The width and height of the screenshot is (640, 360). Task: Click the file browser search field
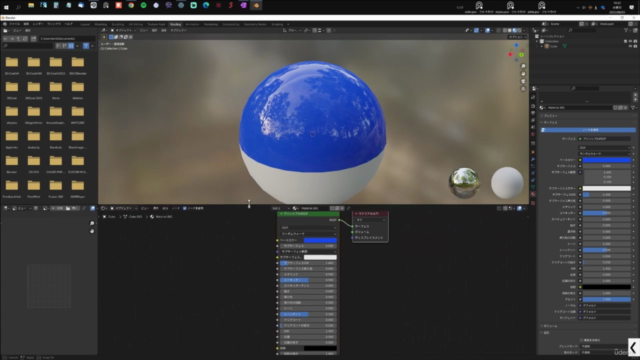[x=28, y=46]
